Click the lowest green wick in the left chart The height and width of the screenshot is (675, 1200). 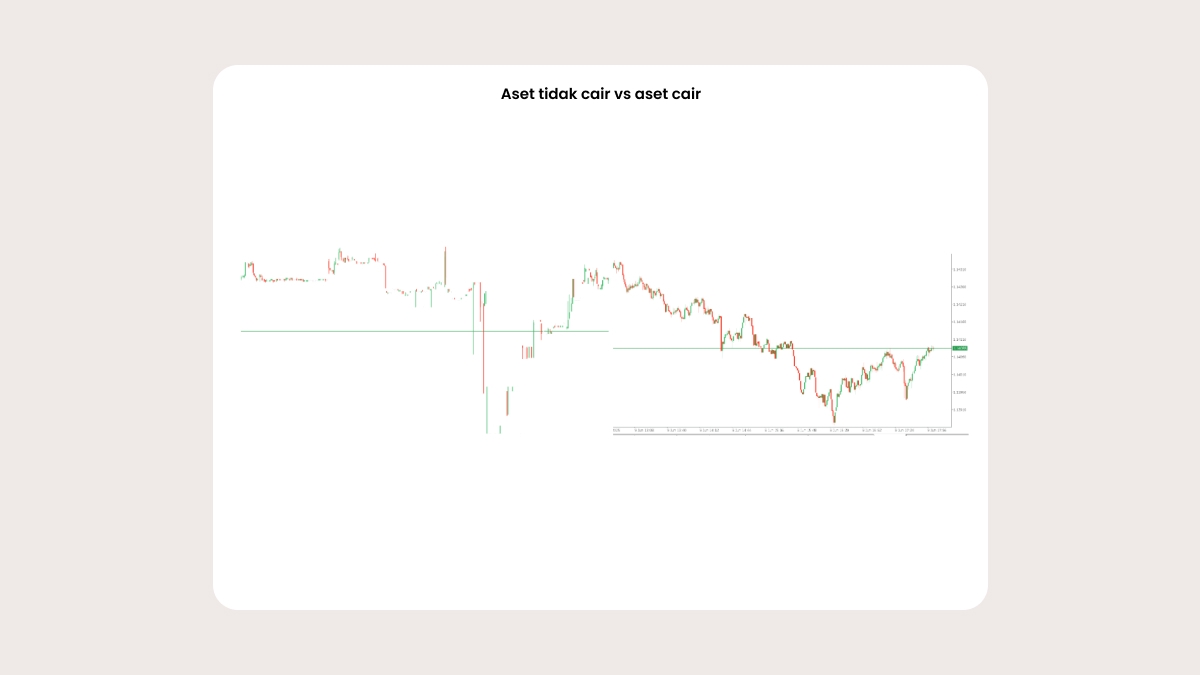pos(487,412)
